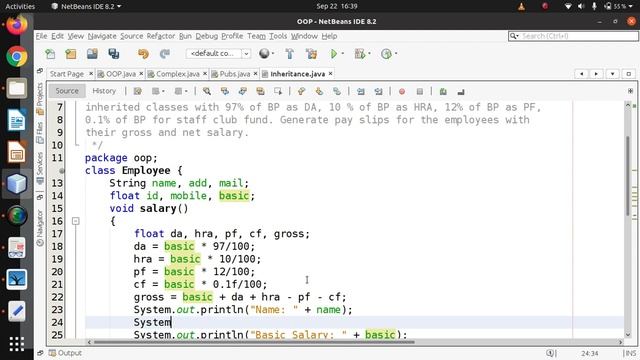Click the Build Project hammer icon
The height and width of the screenshot is (360, 640).
point(289,54)
